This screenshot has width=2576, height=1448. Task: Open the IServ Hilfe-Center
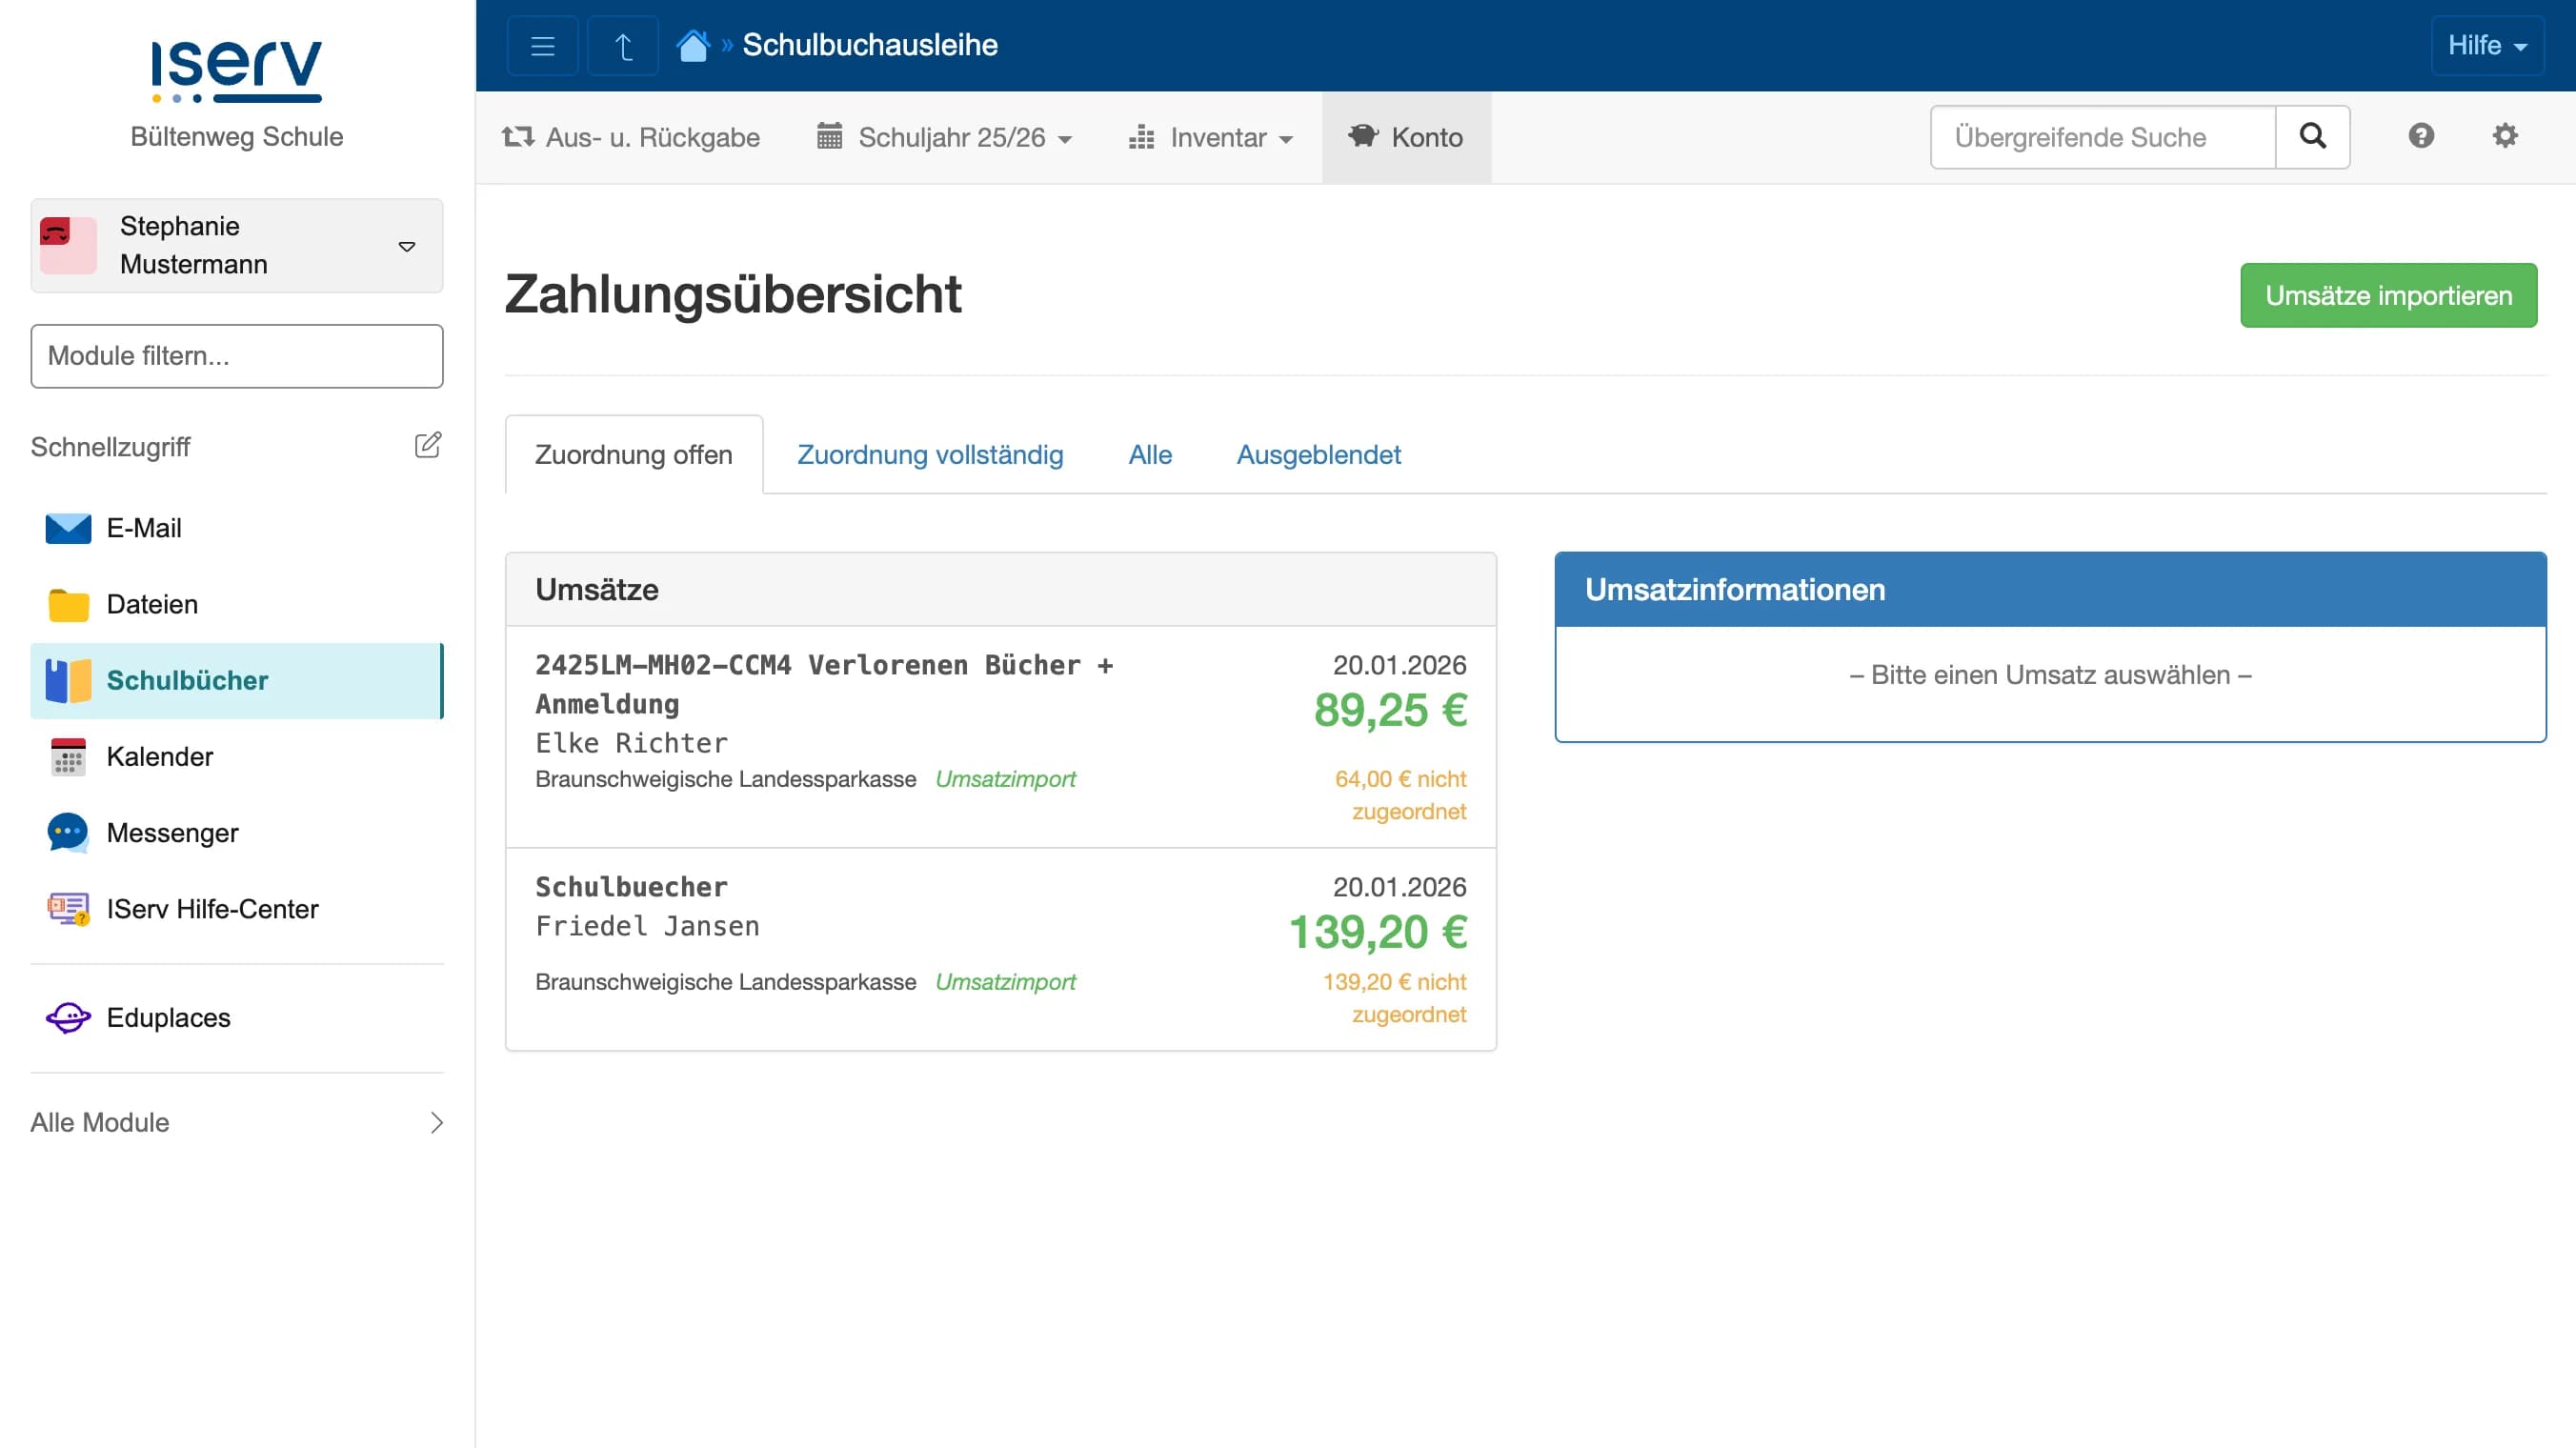pyautogui.click(x=211, y=908)
